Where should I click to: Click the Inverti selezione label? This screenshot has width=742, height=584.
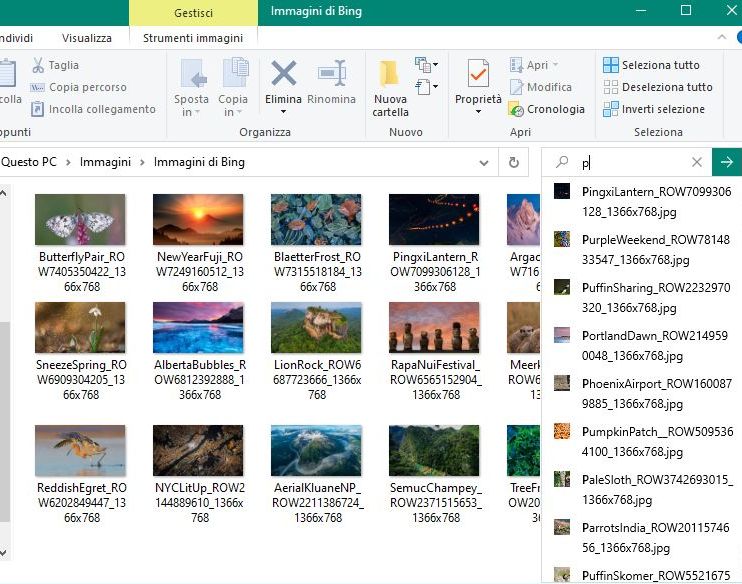pos(663,109)
